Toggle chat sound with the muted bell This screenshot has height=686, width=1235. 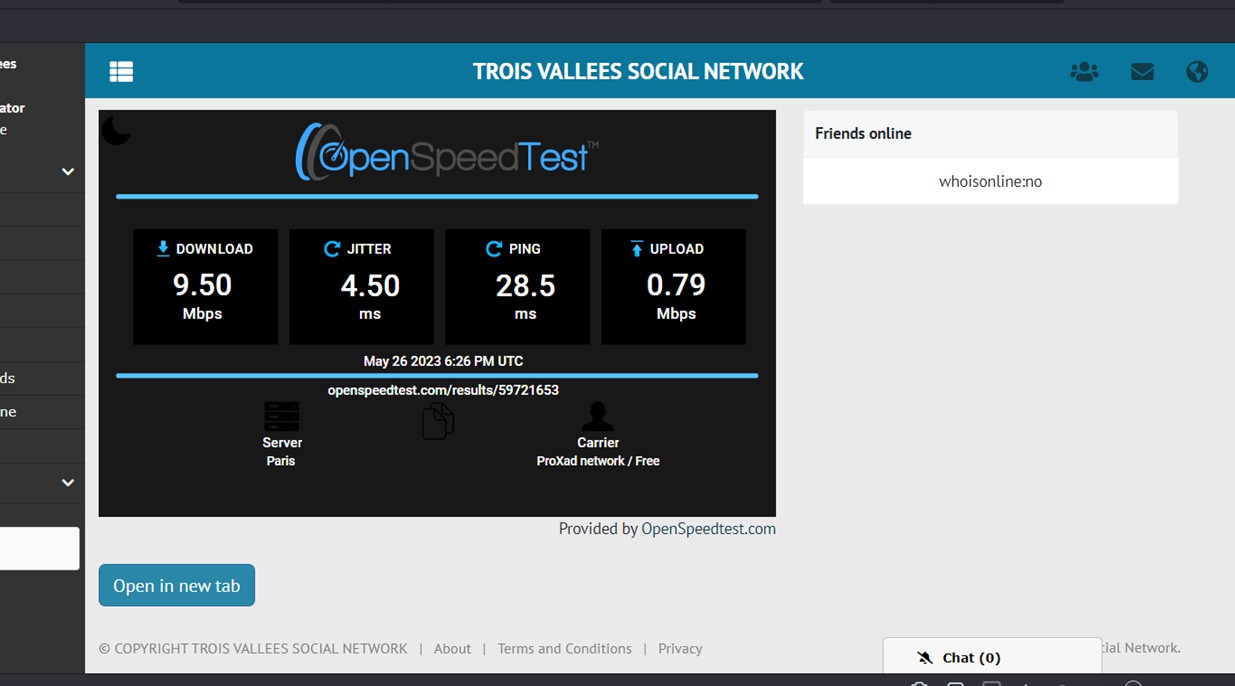coord(925,657)
